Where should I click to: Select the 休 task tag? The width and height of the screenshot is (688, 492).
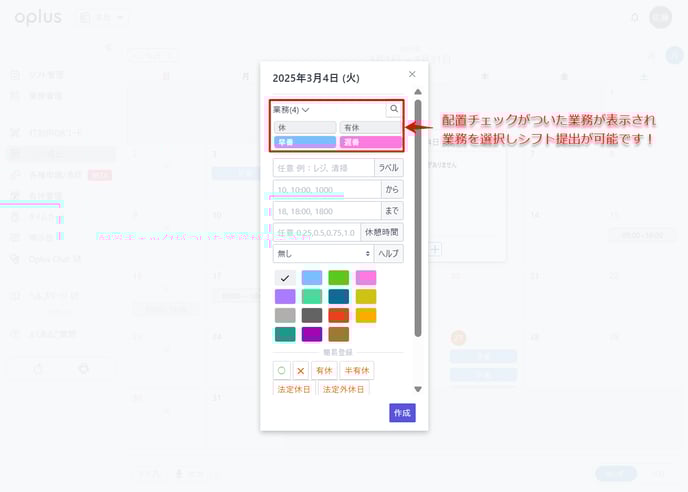305,127
